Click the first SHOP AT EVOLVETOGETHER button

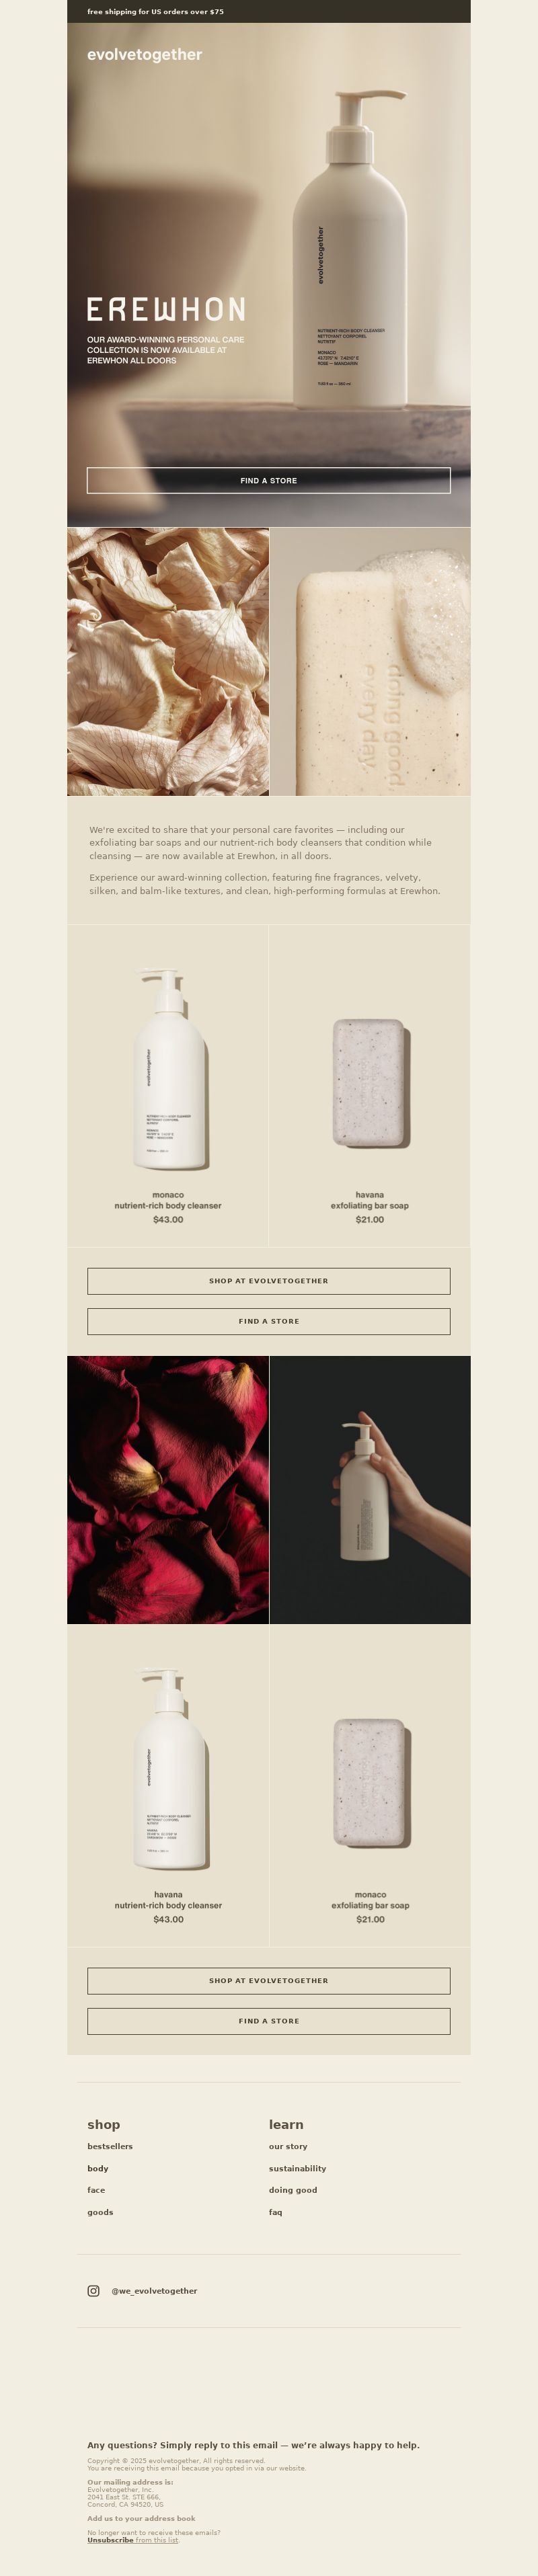click(x=269, y=1280)
